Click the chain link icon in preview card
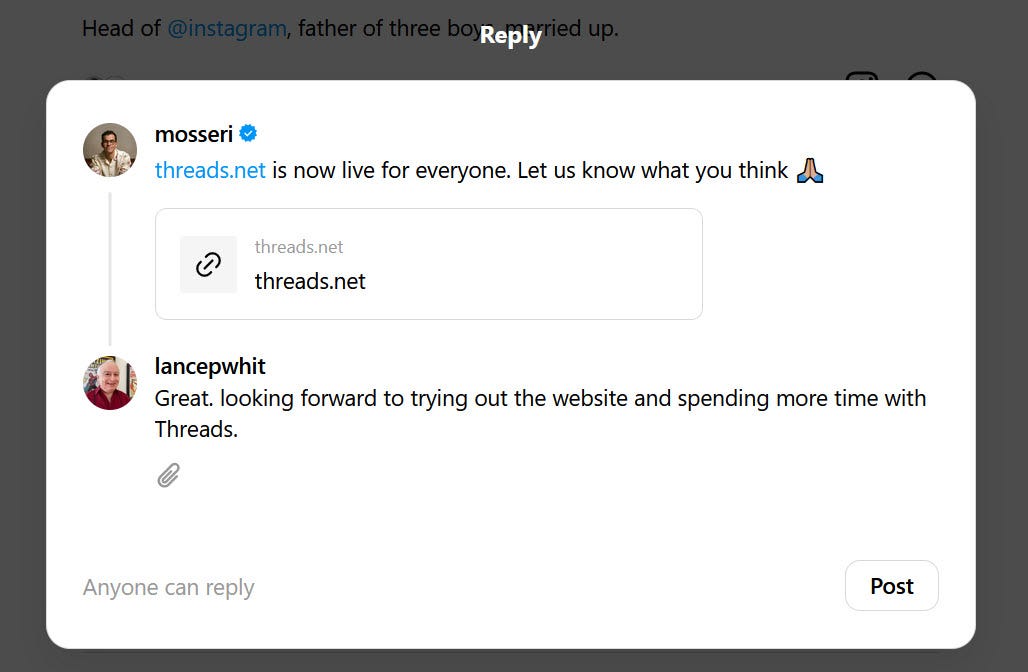This screenshot has height=672, width=1028. tap(208, 264)
